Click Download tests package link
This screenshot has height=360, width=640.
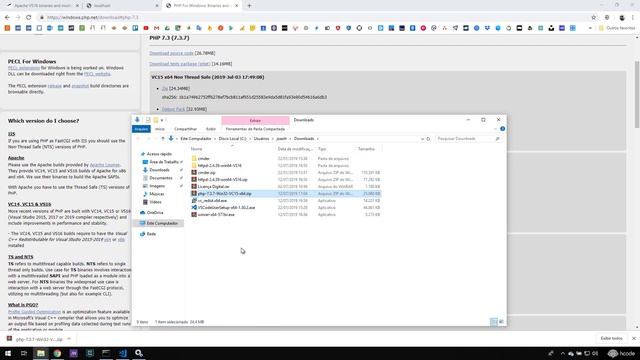click(180, 64)
